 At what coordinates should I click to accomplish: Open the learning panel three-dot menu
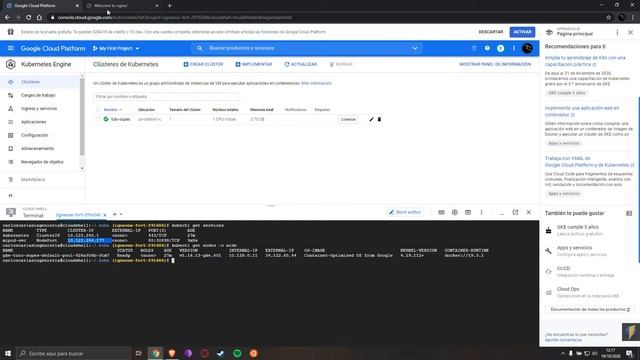tap(617, 32)
